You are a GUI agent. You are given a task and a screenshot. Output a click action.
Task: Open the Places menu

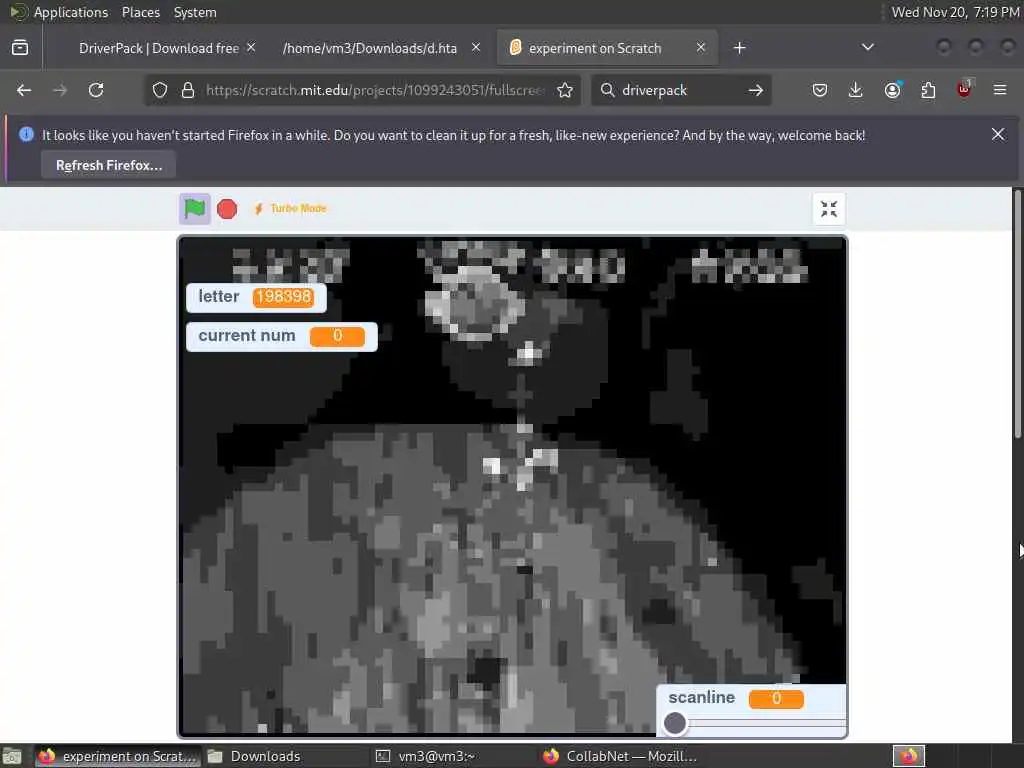coord(140,12)
